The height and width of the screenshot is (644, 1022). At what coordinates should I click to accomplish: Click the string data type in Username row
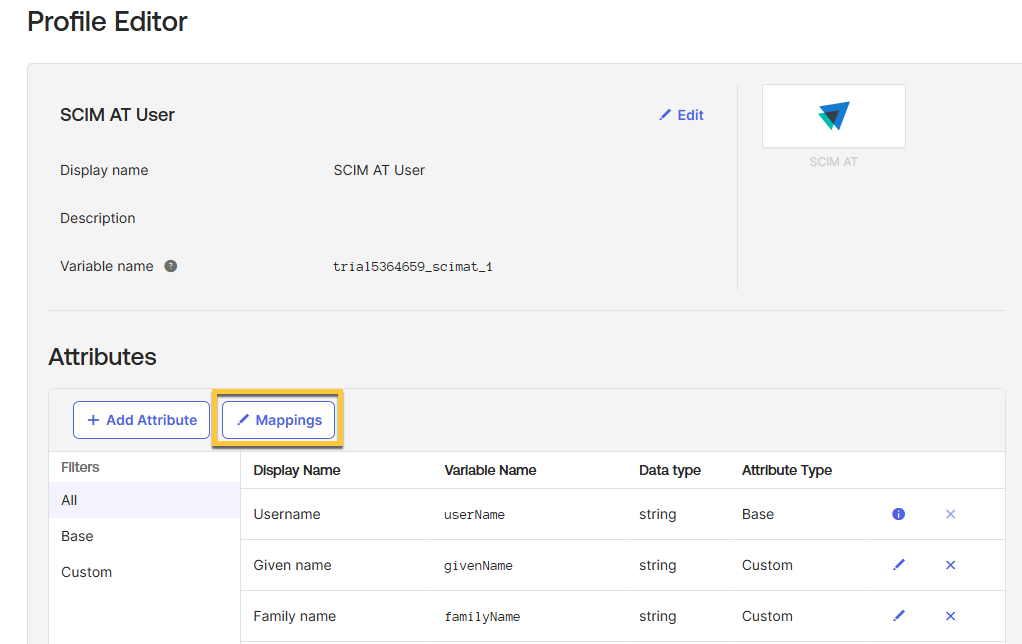pos(657,514)
